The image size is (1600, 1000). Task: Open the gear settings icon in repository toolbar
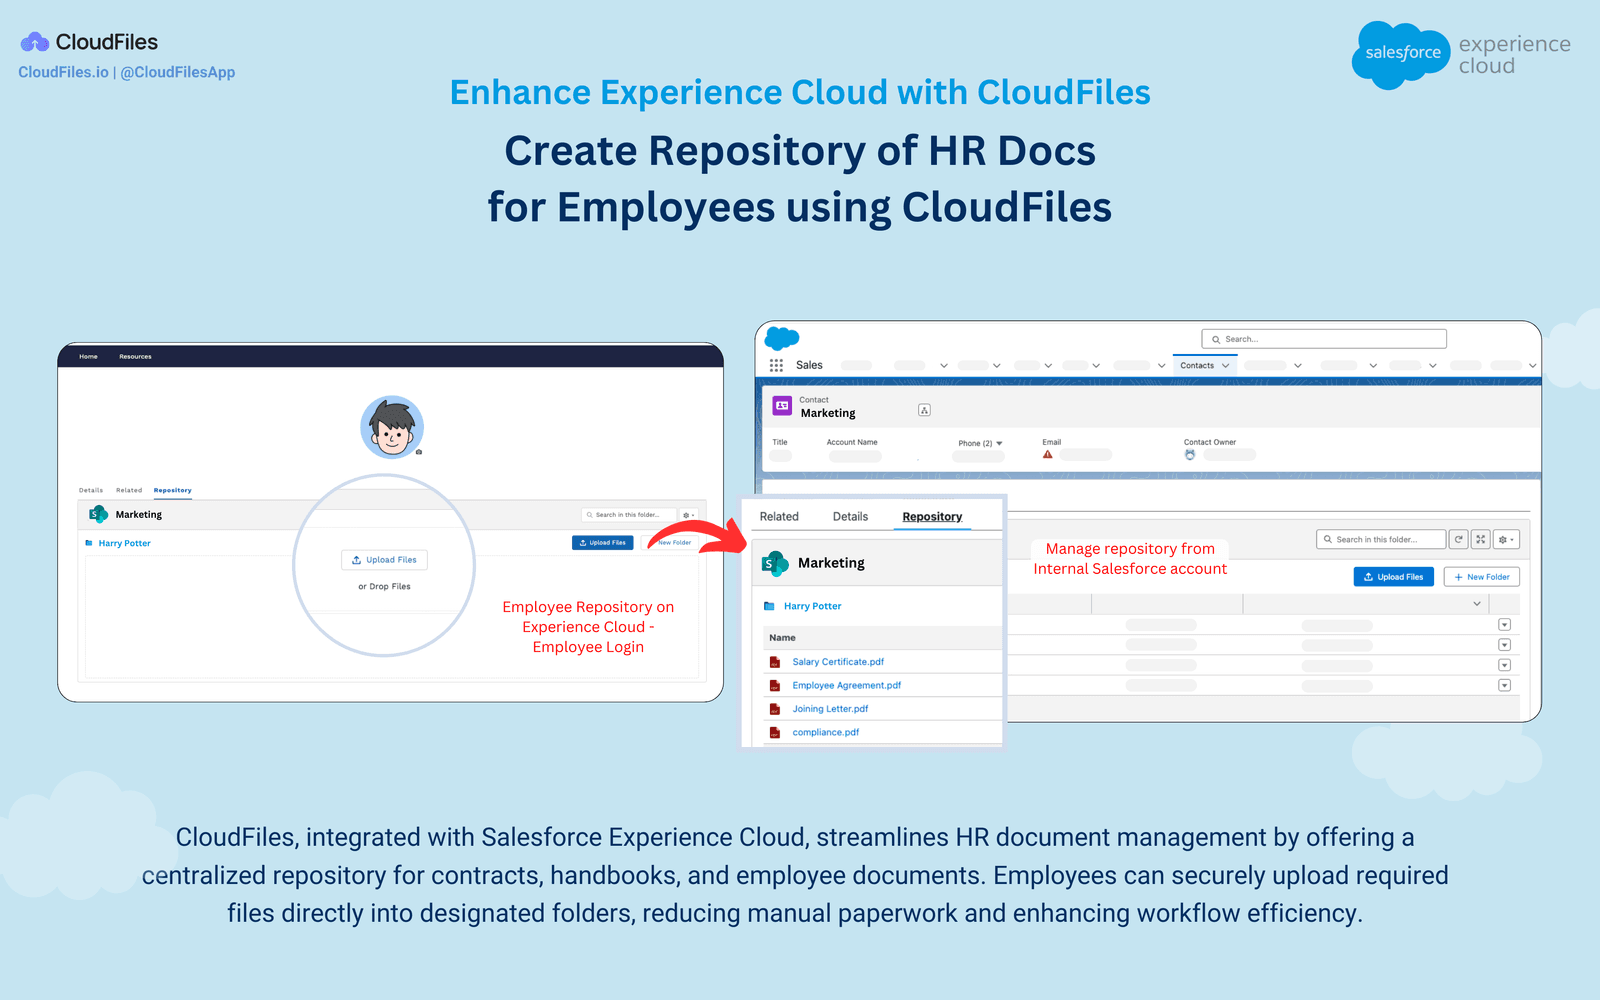pyautogui.click(x=1506, y=539)
